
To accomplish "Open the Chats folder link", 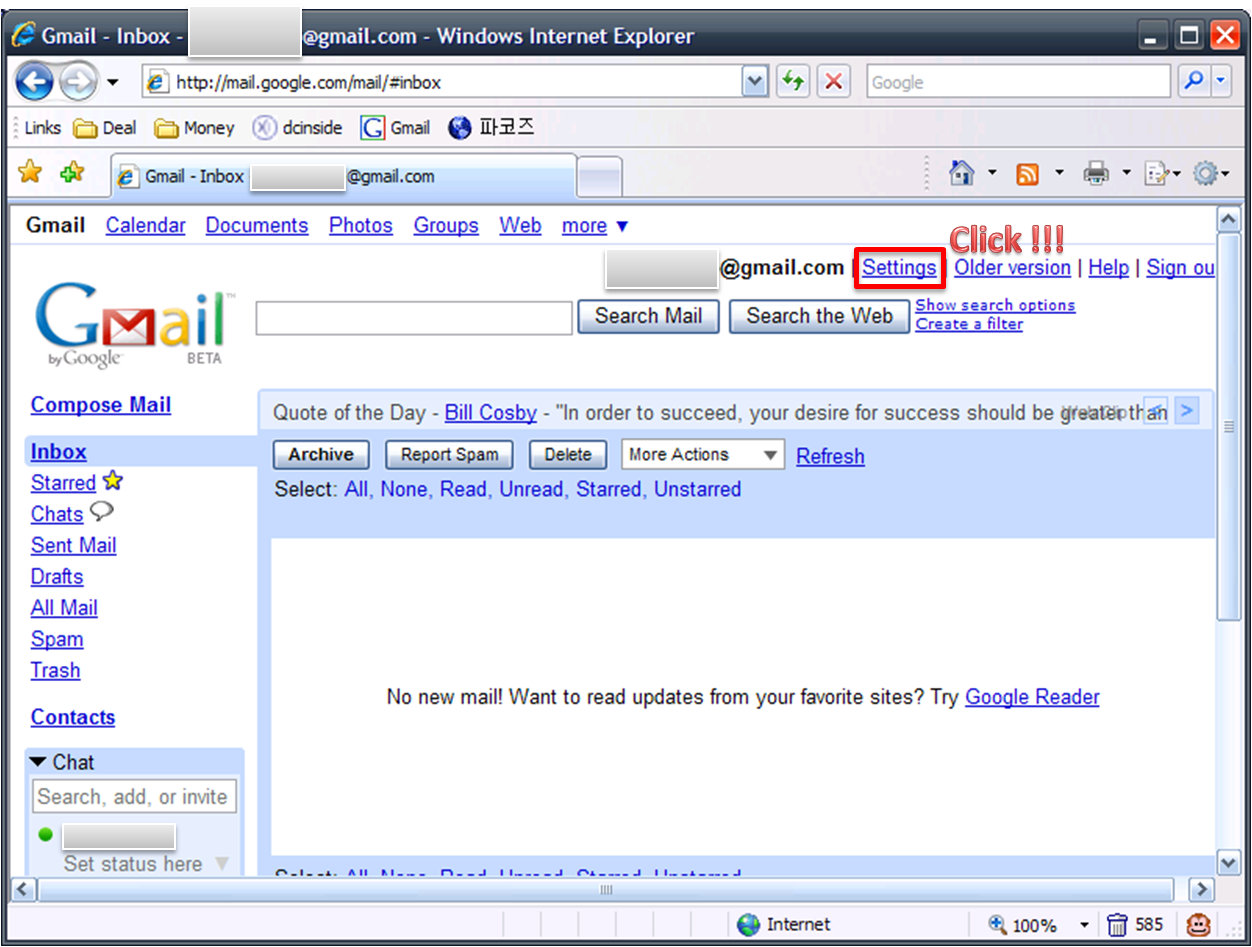I will coord(57,514).
